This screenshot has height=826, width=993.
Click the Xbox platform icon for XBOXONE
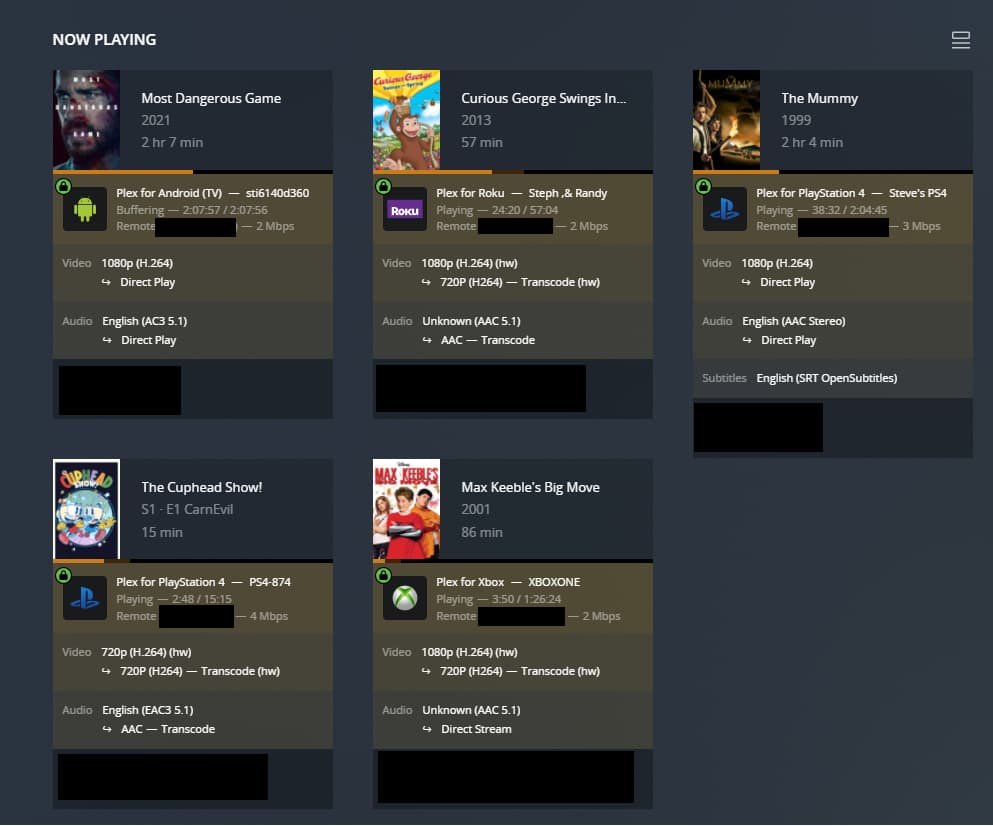pyautogui.click(x=405, y=598)
